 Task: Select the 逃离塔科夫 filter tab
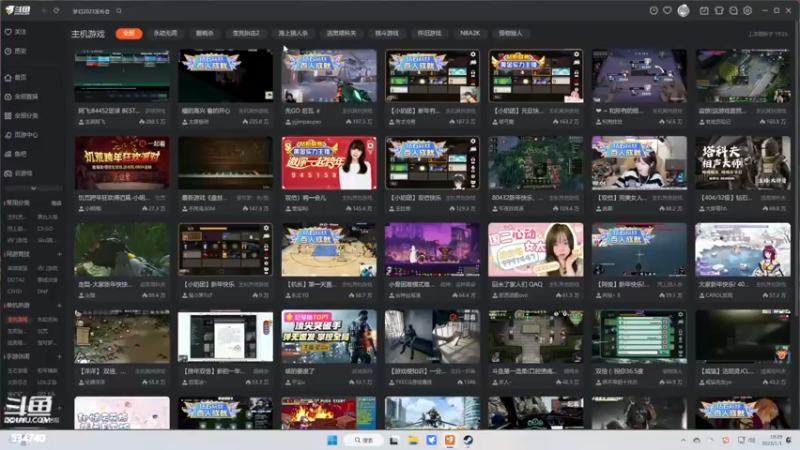(x=341, y=33)
